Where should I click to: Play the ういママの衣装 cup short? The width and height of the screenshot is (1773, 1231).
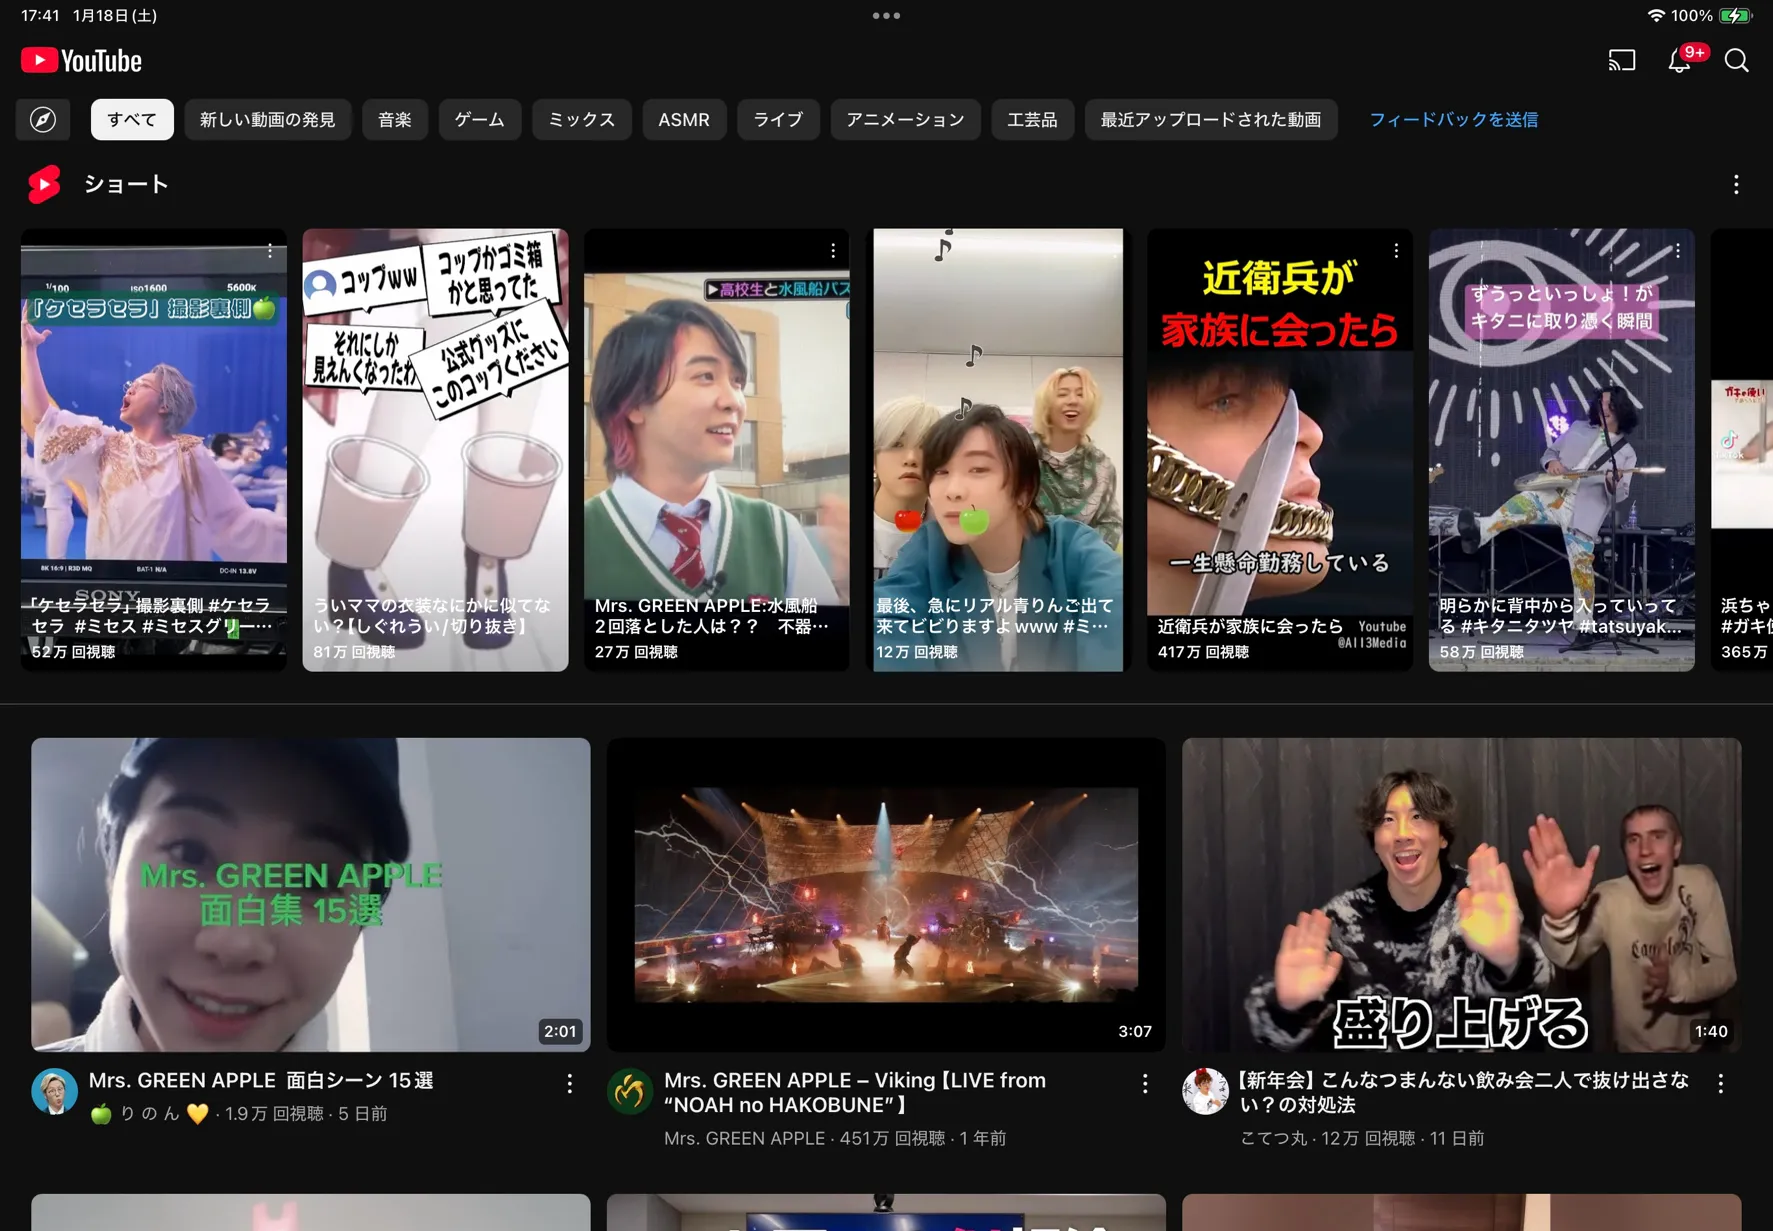point(436,450)
